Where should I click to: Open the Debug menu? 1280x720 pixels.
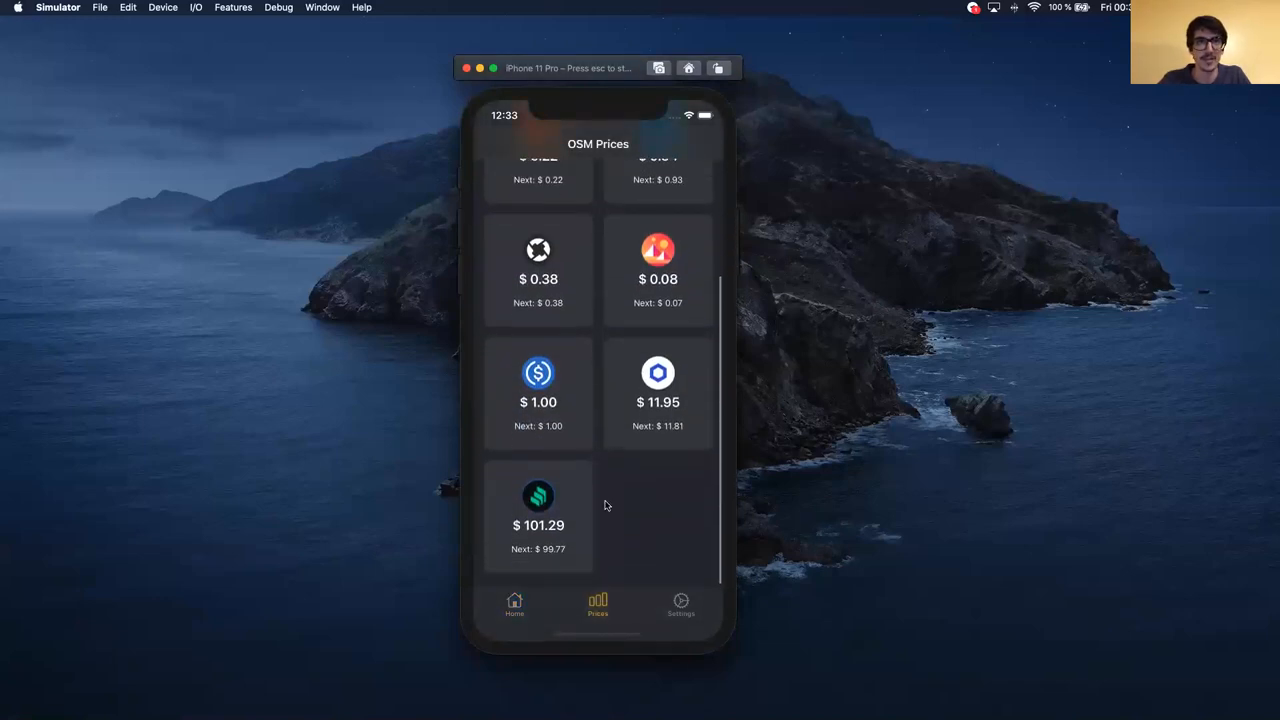[x=279, y=7]
